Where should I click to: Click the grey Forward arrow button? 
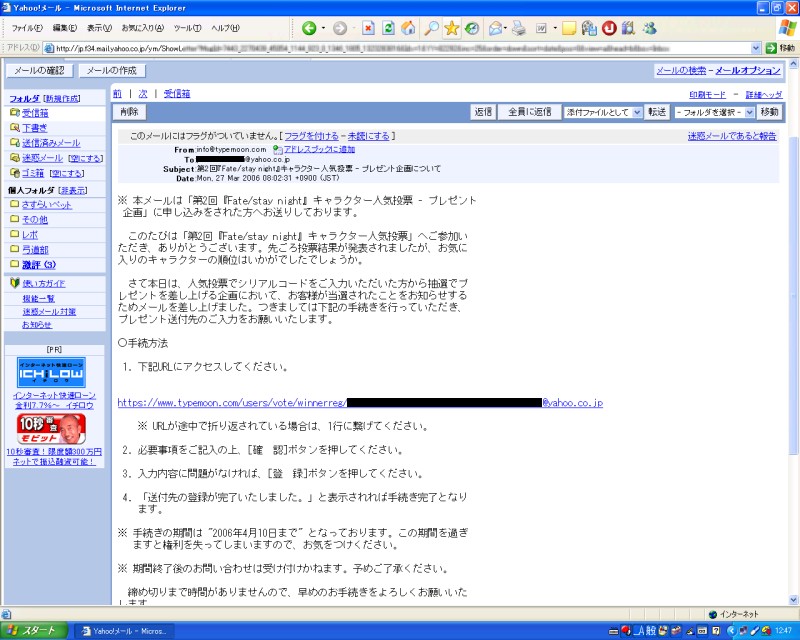coord(340,28)
